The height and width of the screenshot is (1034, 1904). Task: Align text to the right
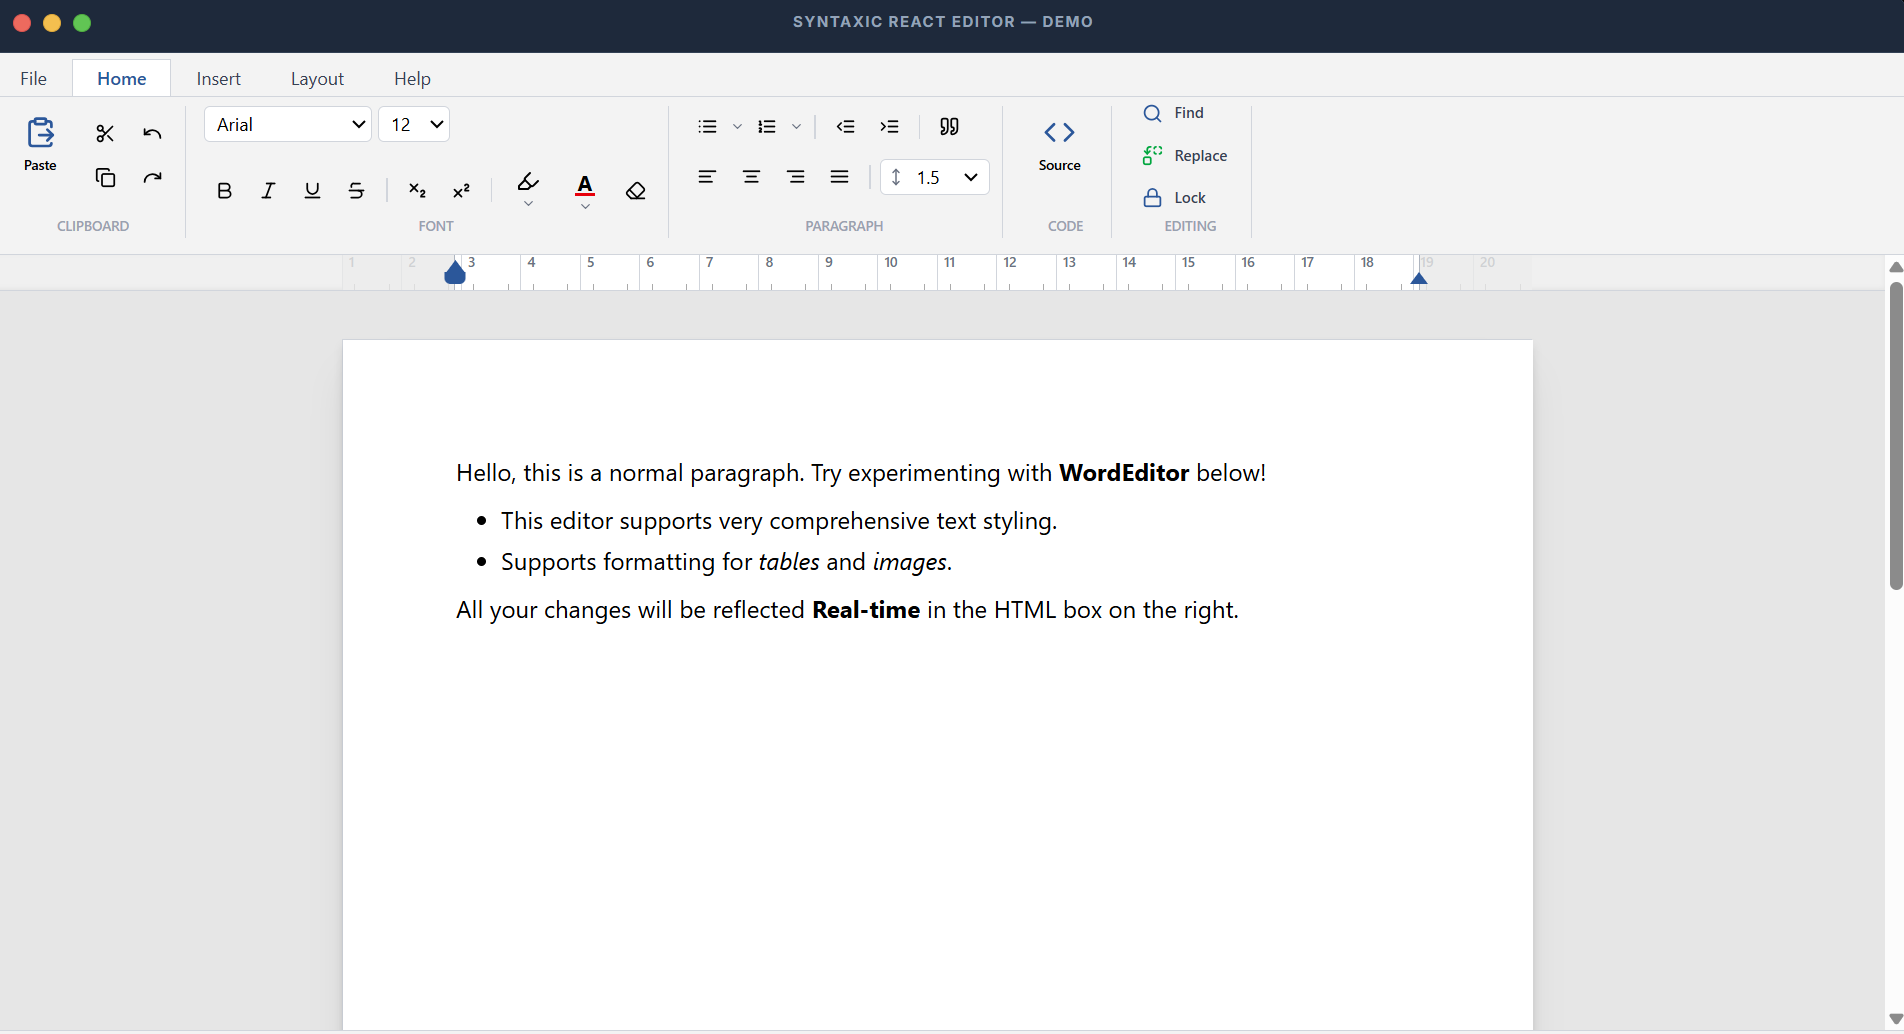tap(795, 177)
